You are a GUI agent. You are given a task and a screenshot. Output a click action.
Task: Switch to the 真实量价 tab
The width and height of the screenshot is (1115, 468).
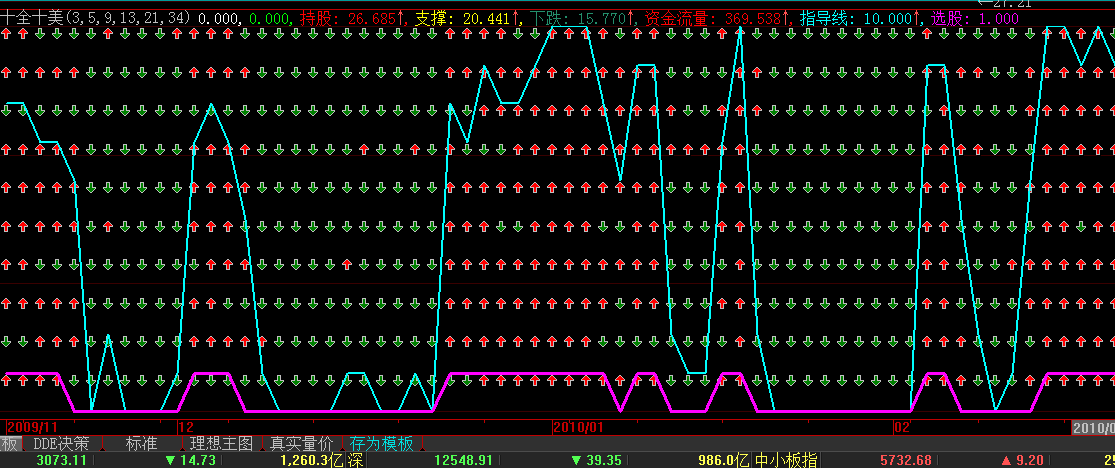(x=302, y=444)
